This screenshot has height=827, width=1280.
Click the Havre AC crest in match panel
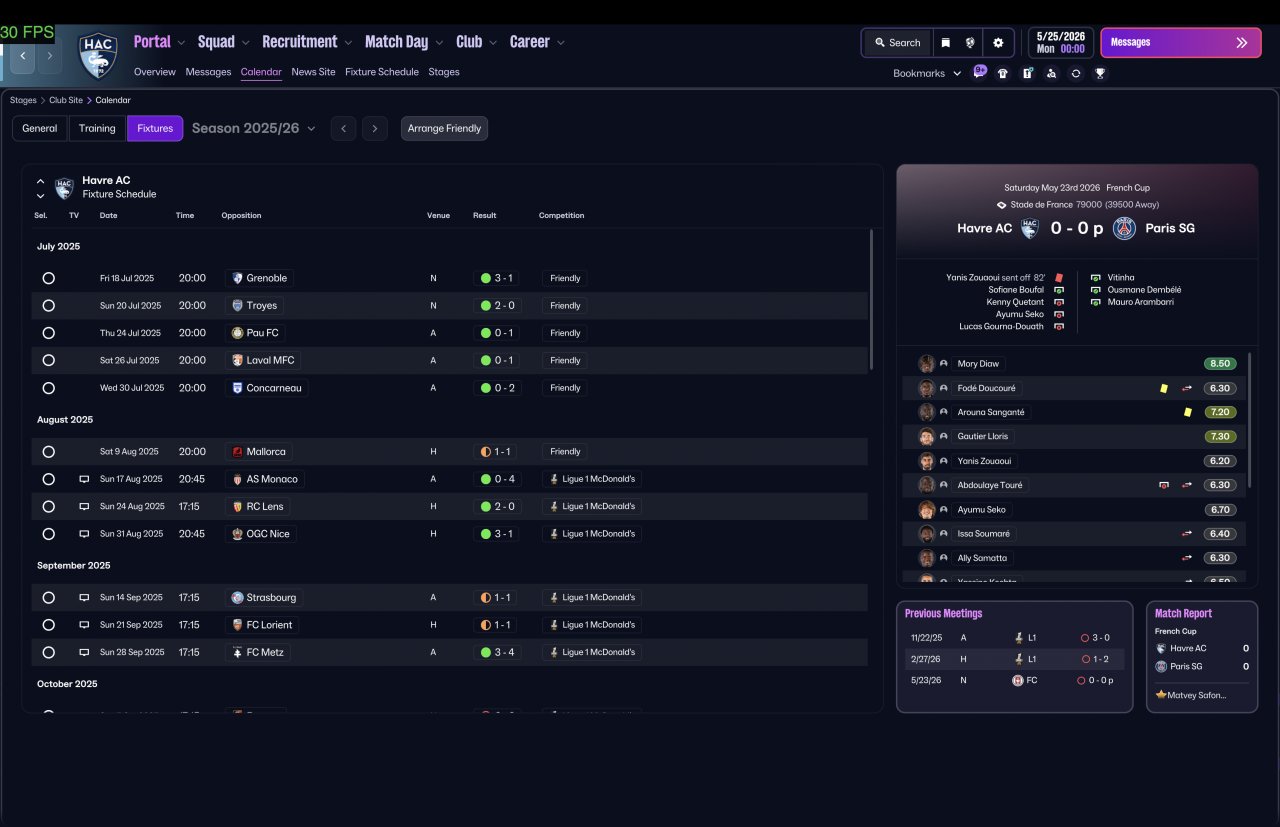(1029, 228)
